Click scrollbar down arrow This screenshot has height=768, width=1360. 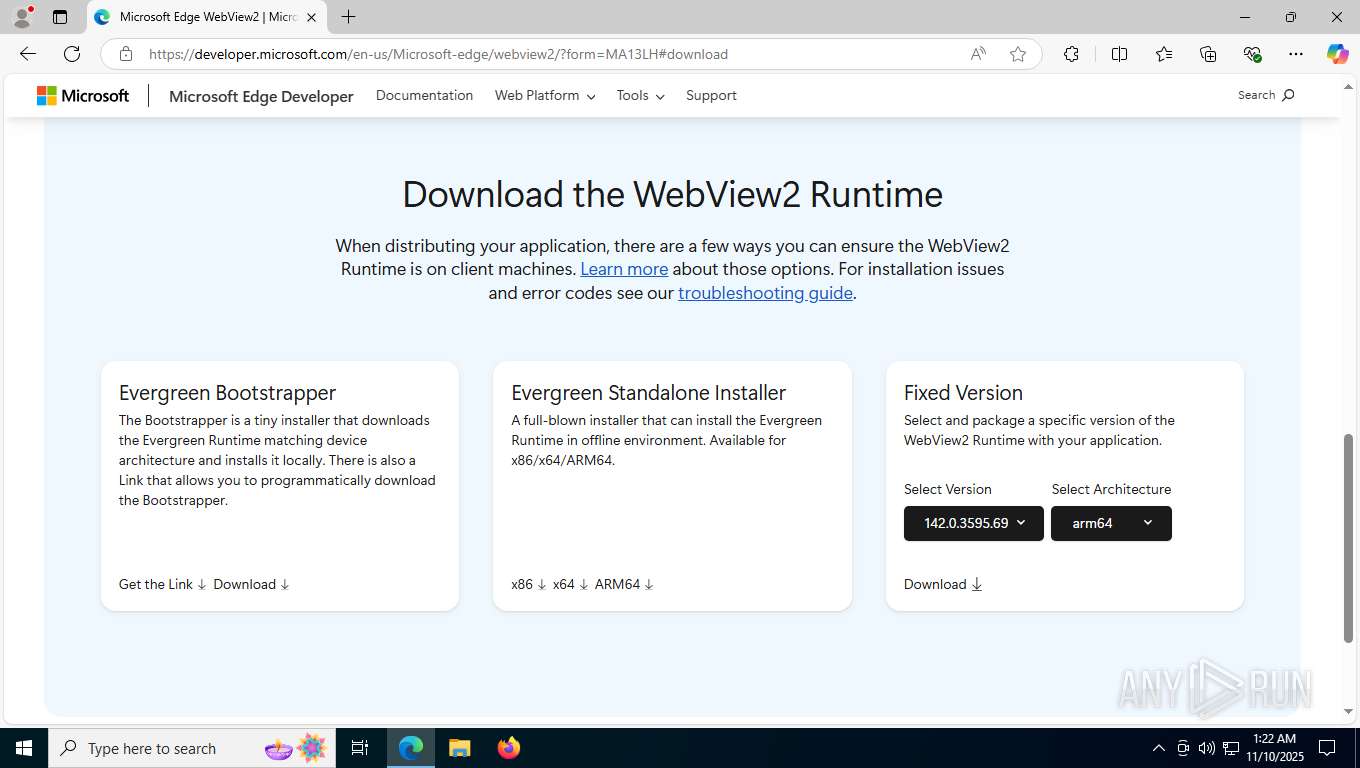click(1348, 711)
